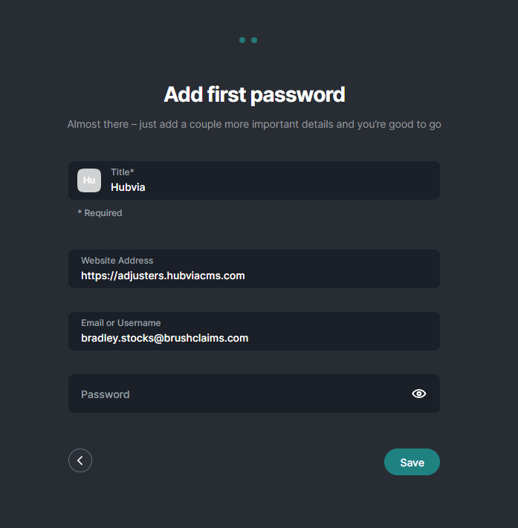Select the second progress step dot

tap(254, 40)
